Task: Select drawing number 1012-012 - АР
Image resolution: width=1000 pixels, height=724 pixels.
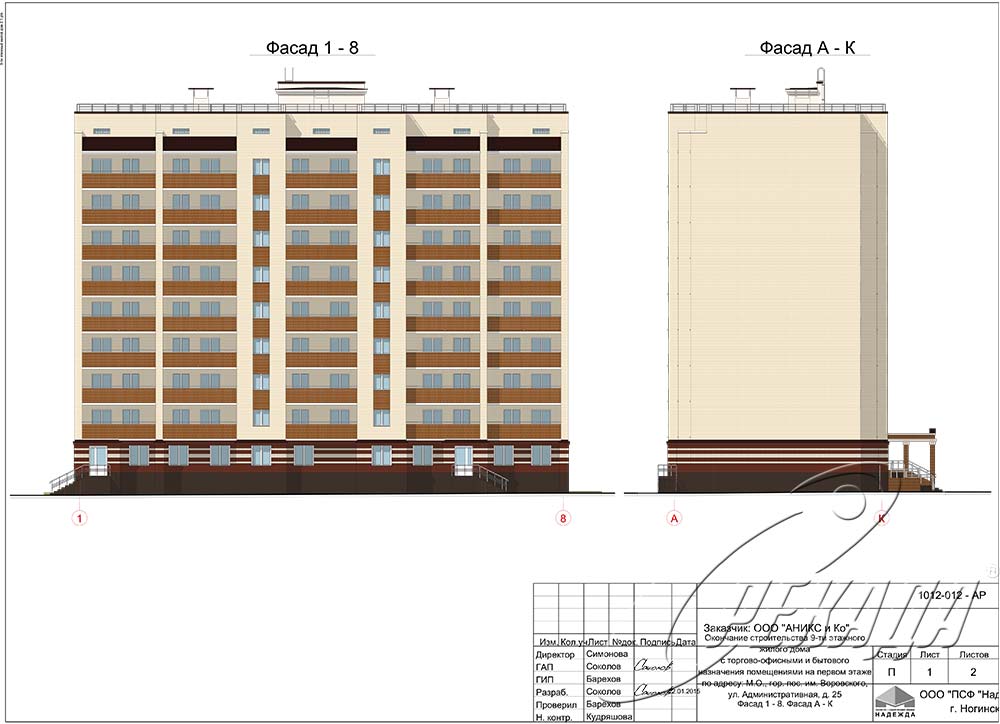Action: [951, 596]
